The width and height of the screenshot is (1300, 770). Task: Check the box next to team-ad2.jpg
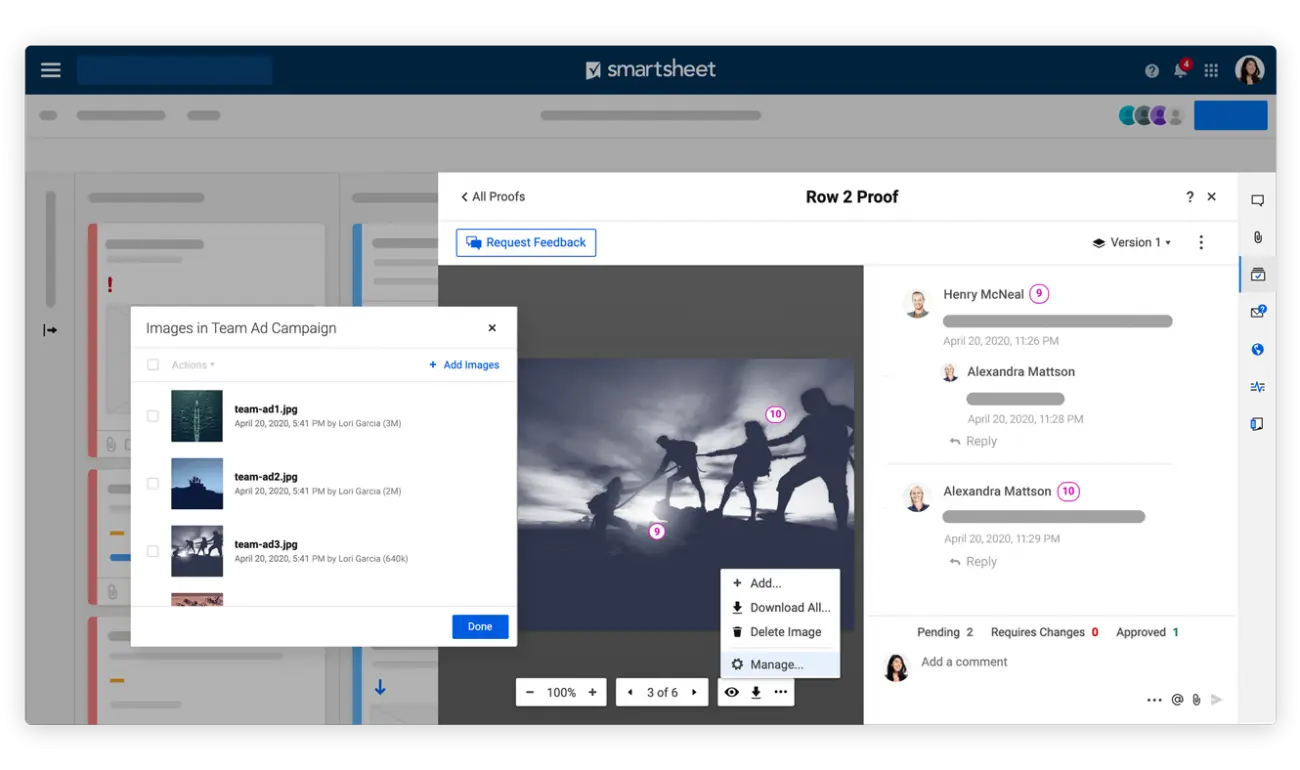153,484
